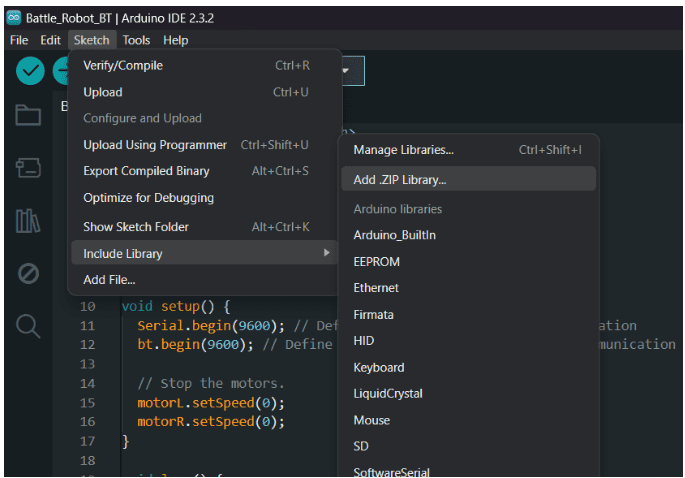This screenshot has height=478, width=685.
Task: Expand the Include Library submenu arrow
Action: point(326,253)
